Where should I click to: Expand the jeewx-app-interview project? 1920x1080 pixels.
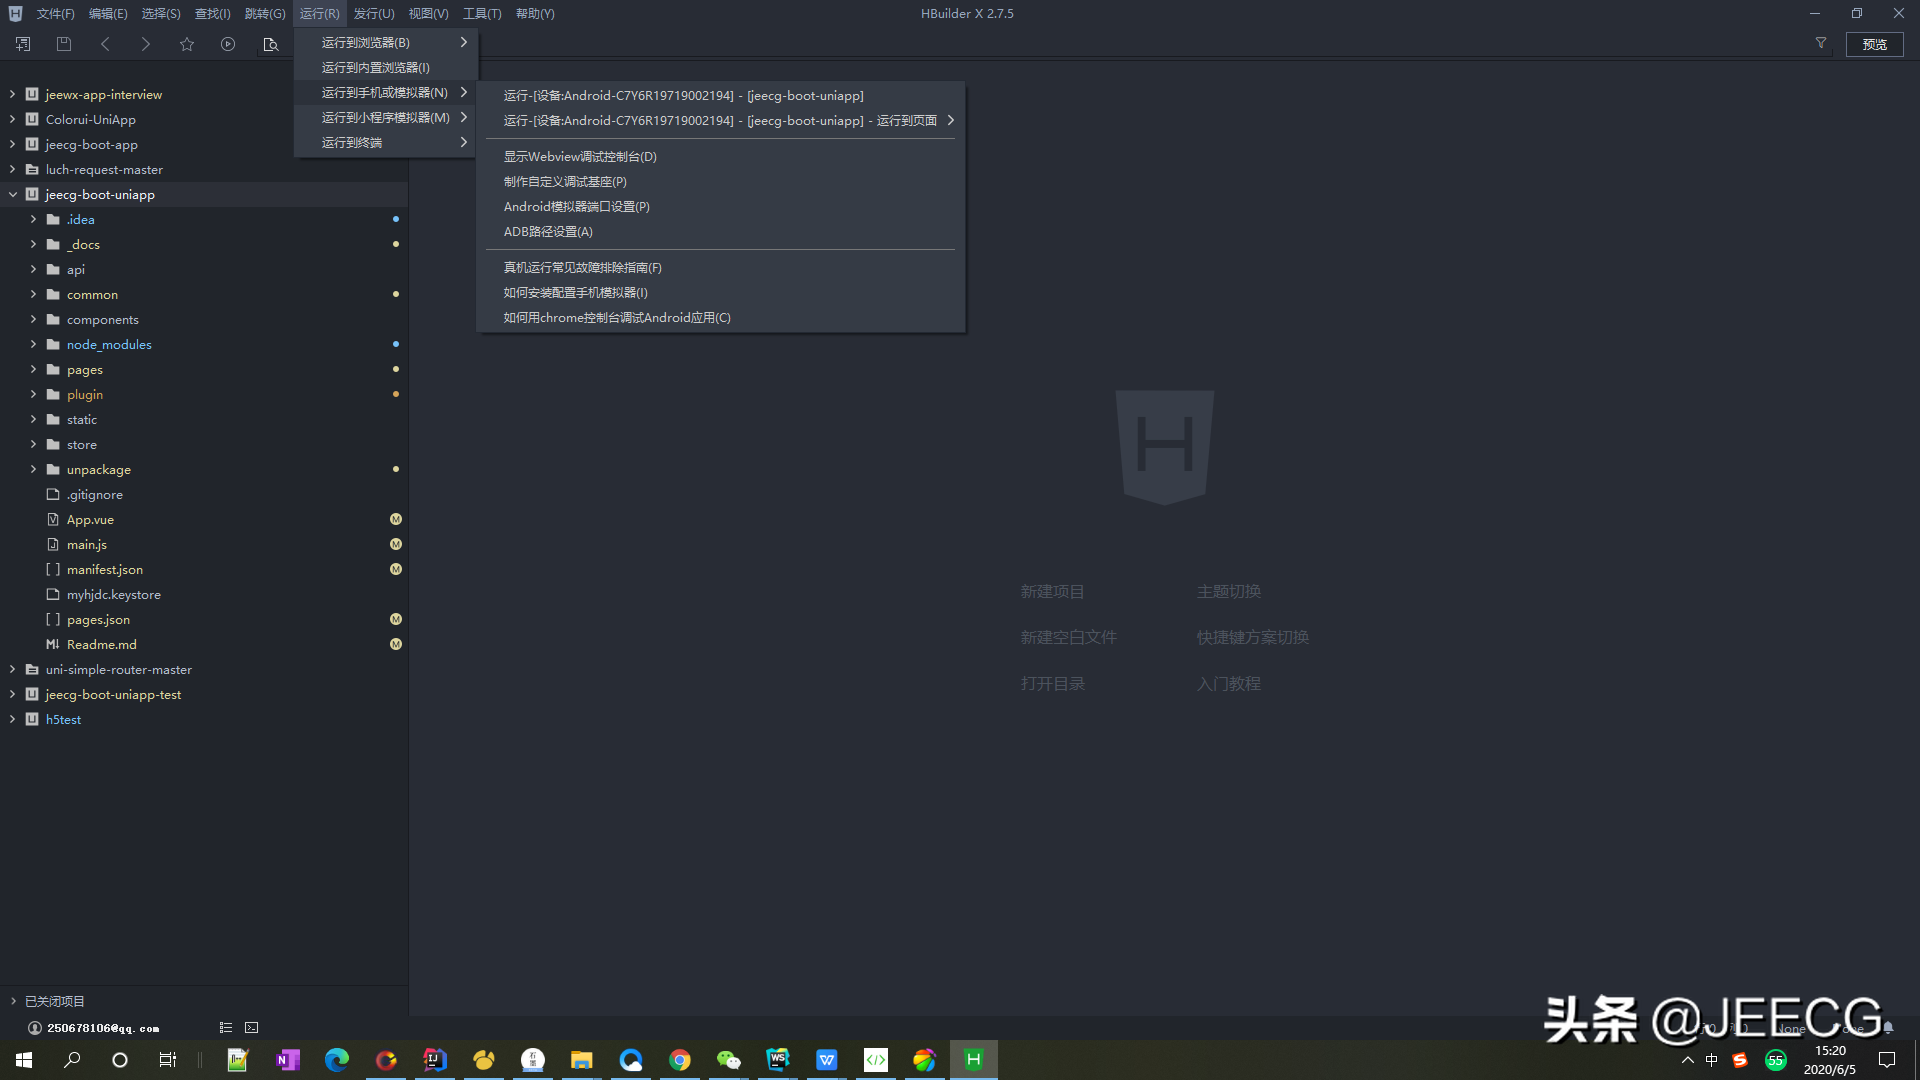12,94
